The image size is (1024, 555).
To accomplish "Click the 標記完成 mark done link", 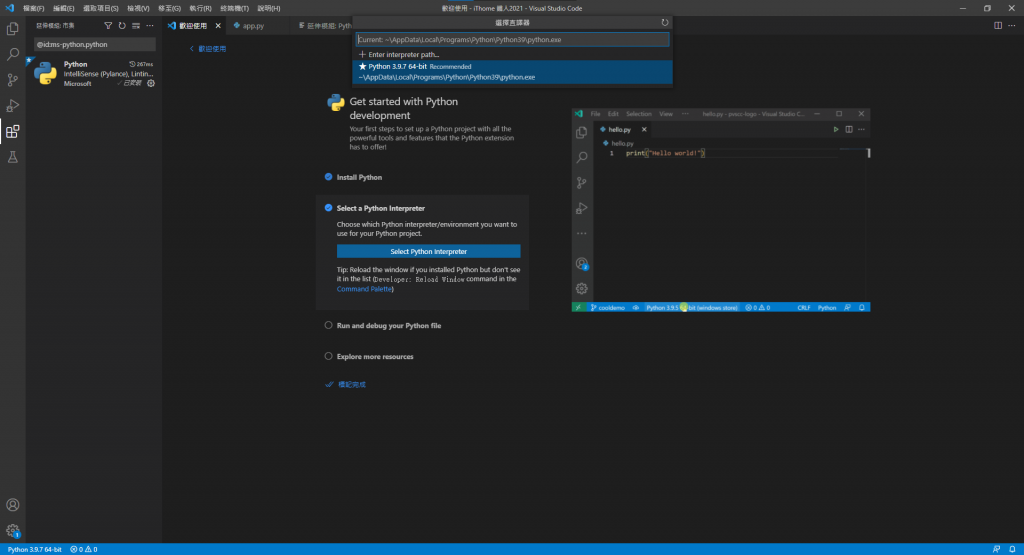I will [345, 385].
